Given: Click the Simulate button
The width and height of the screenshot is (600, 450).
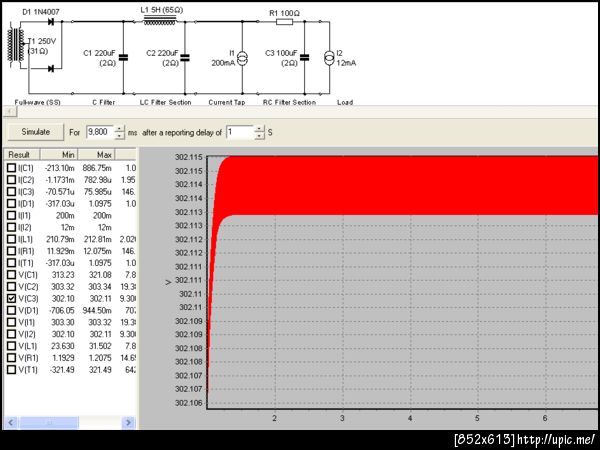Looking at the screenshot, I should click(36, 132).
